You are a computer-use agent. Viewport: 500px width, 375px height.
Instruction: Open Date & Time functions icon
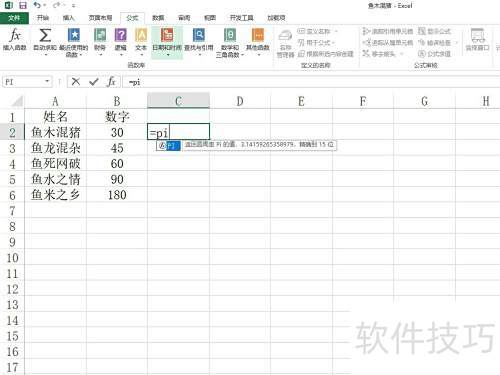point(167,35)
